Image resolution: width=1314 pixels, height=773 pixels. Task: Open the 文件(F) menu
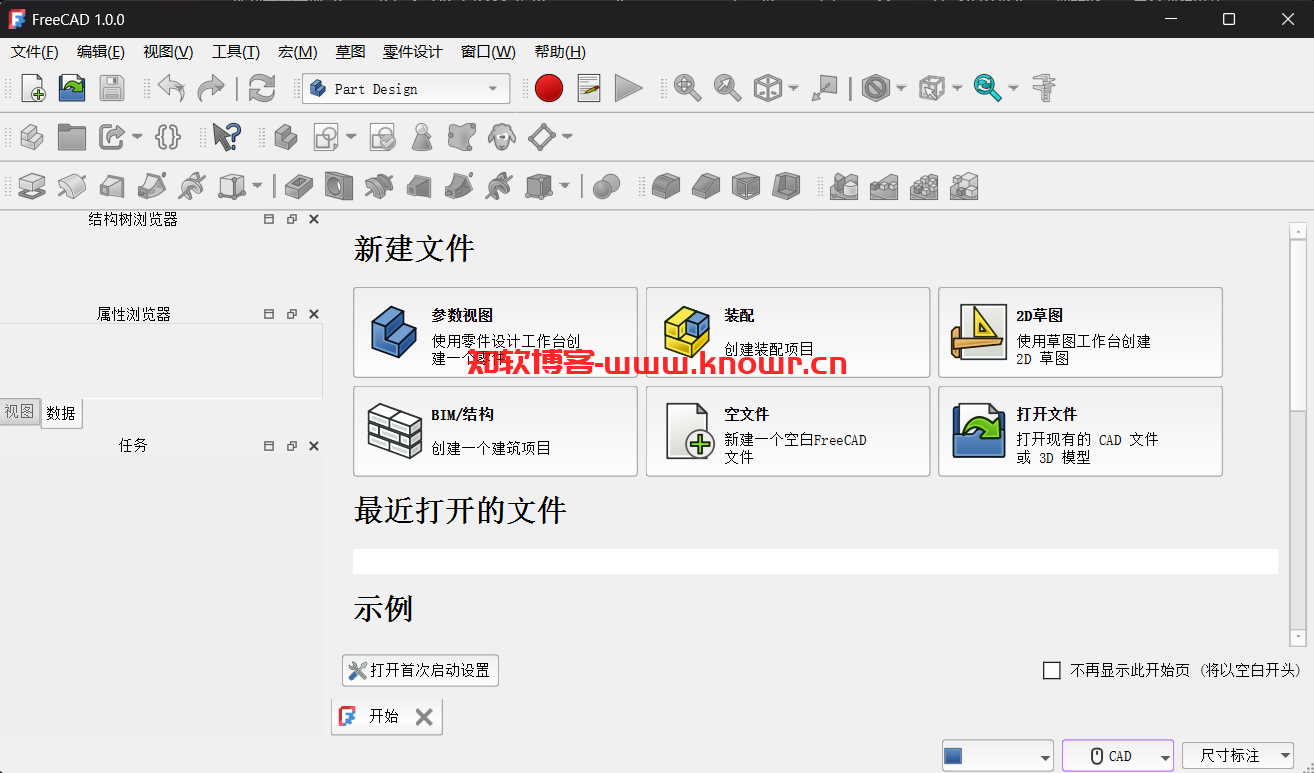pos(35,52)
